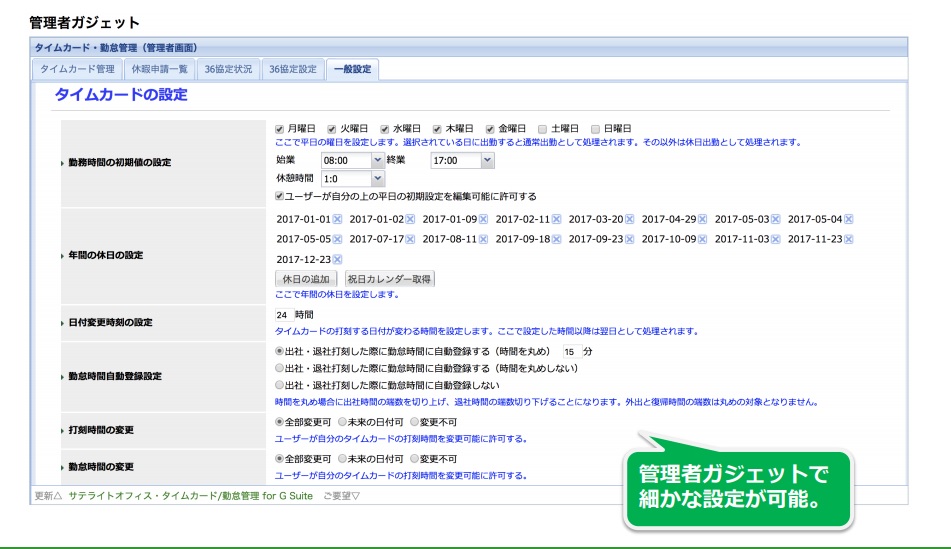951x549 pixels.
Task: Enable the 日曜日 checkbox
Action: [596, 129]
